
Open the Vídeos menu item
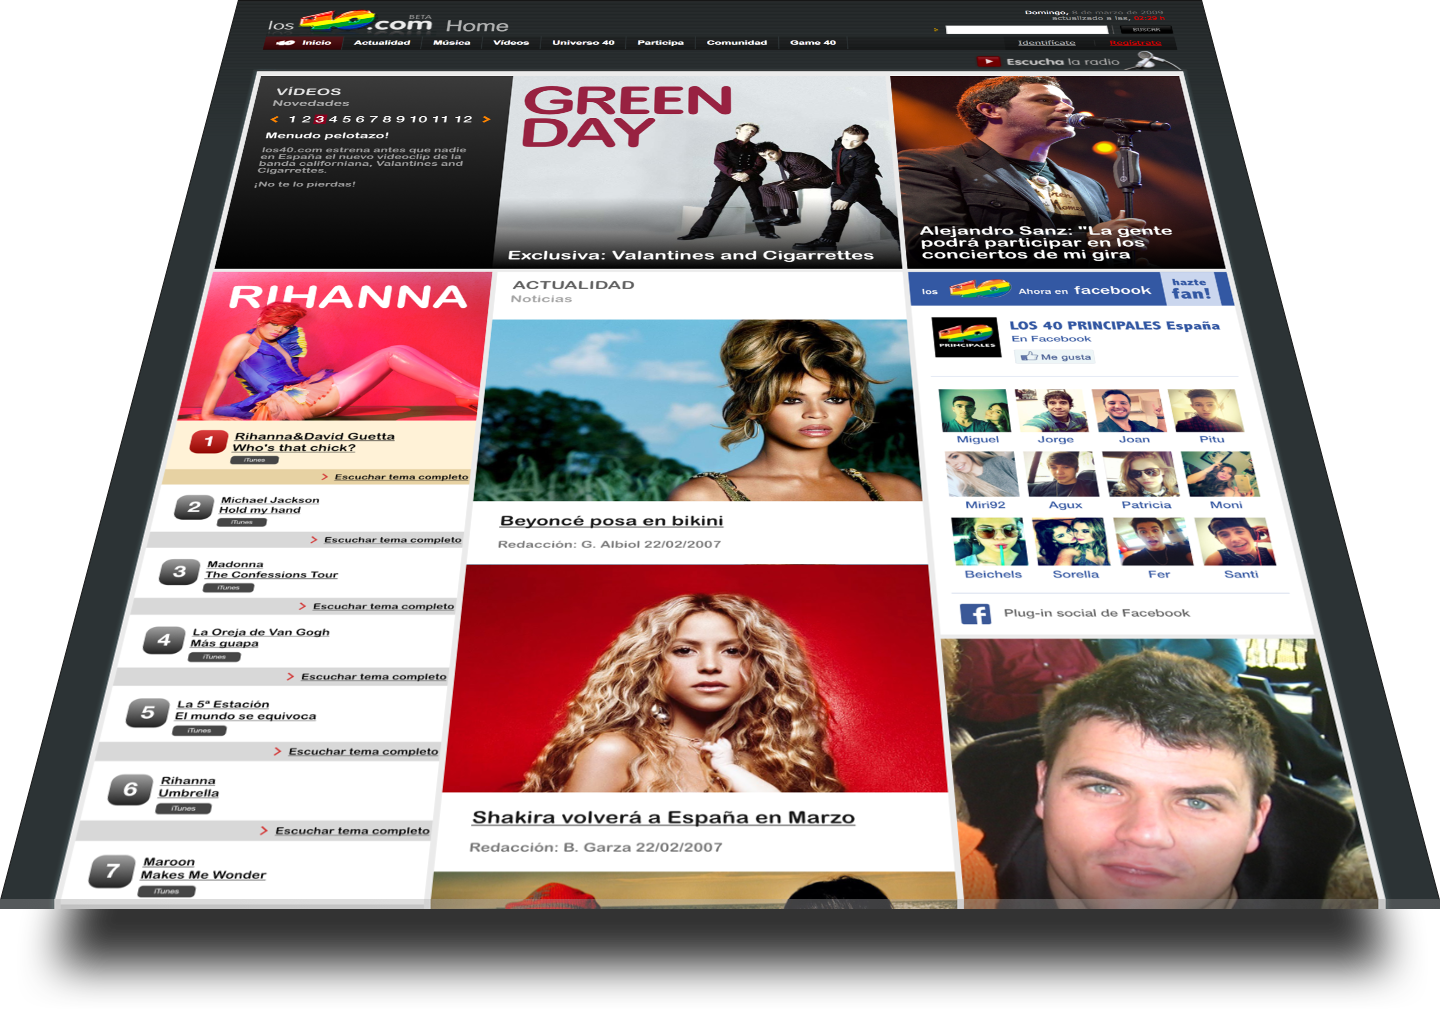coord(510,43)
